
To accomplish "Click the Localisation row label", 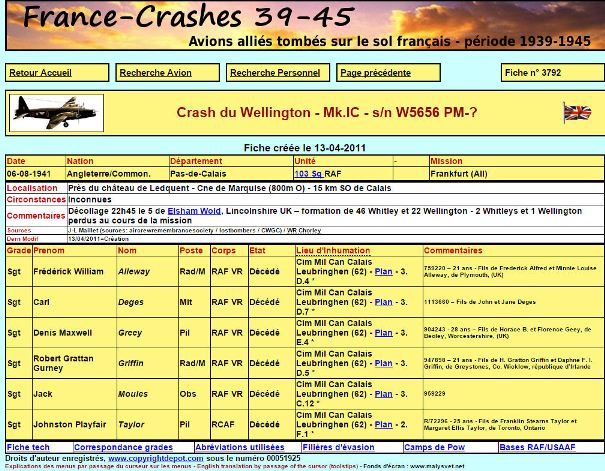I will 32,188.
